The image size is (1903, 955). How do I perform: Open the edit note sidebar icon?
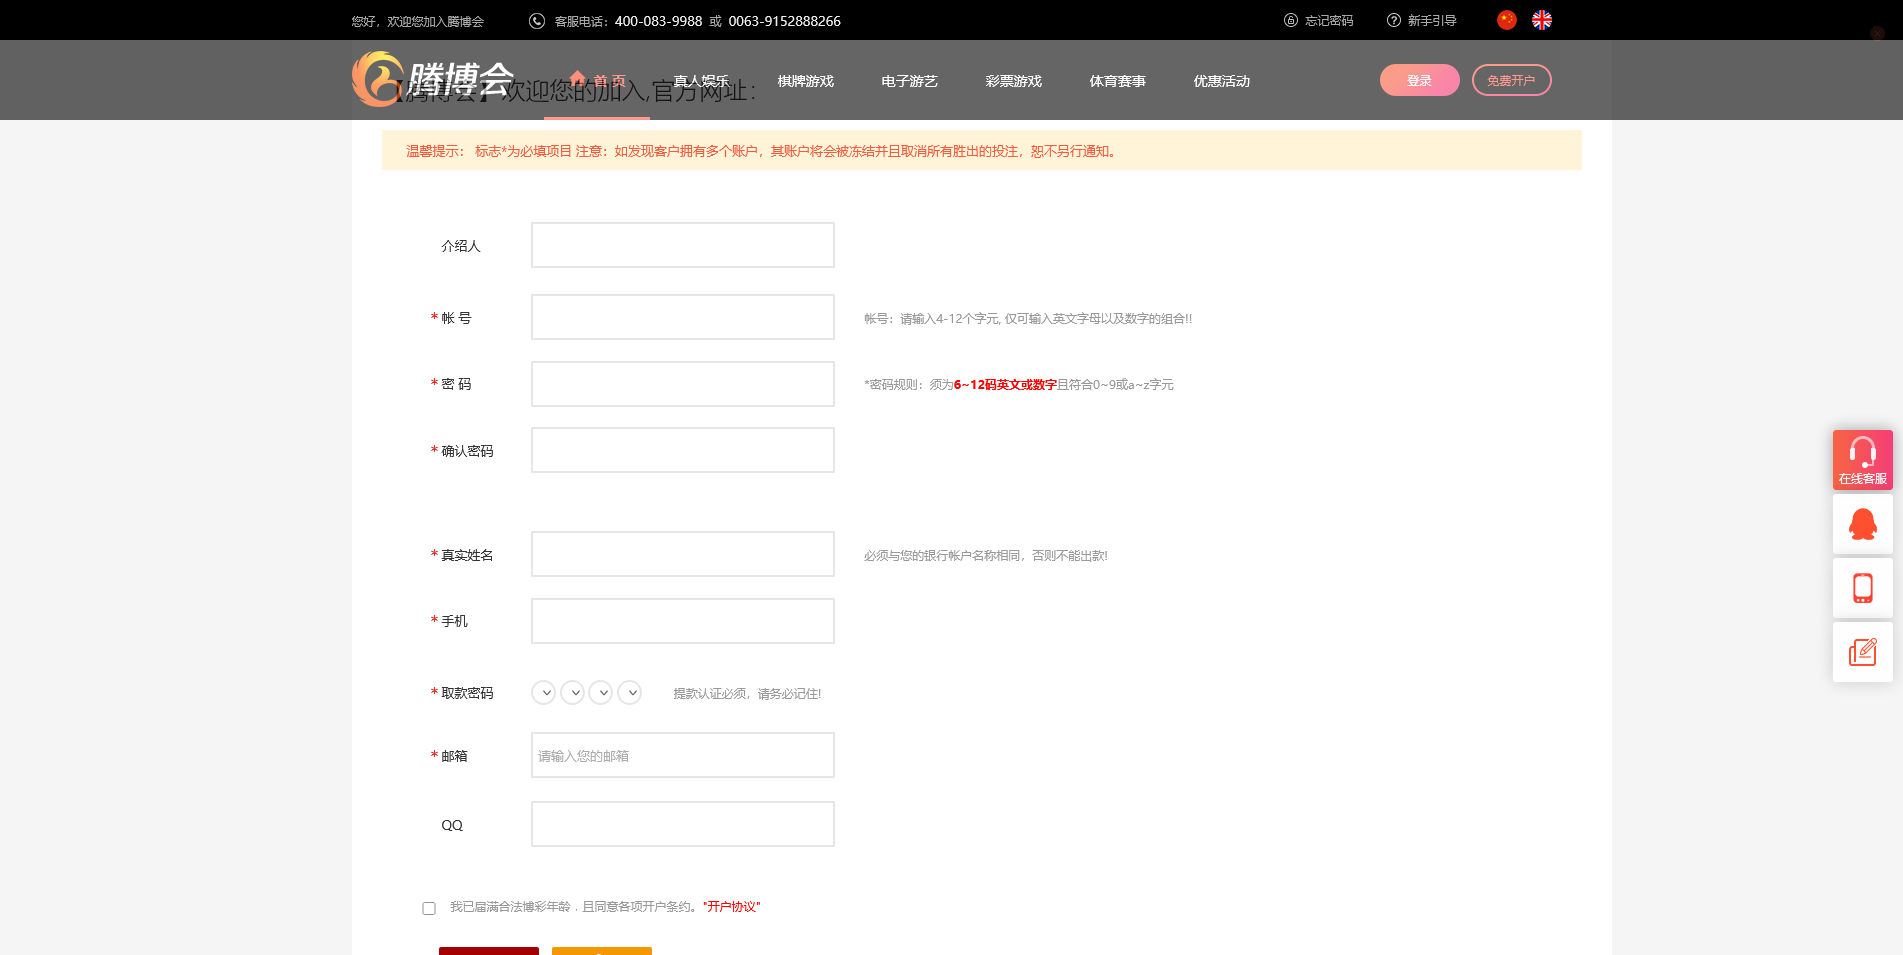tap(1863, 652)
